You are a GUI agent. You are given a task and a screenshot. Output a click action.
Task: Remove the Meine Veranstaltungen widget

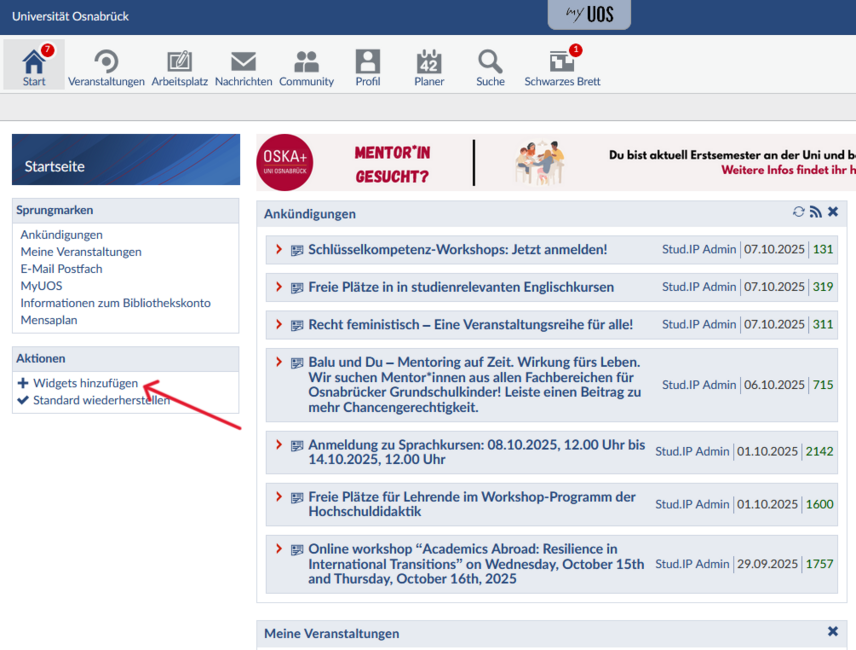point(833,632)
